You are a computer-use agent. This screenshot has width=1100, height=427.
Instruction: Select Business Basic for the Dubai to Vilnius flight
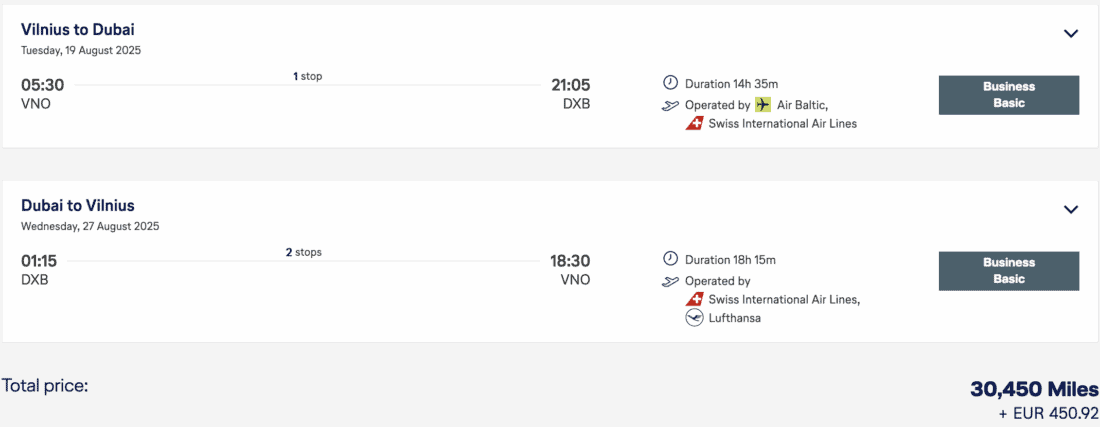[x=1008, y=271]
